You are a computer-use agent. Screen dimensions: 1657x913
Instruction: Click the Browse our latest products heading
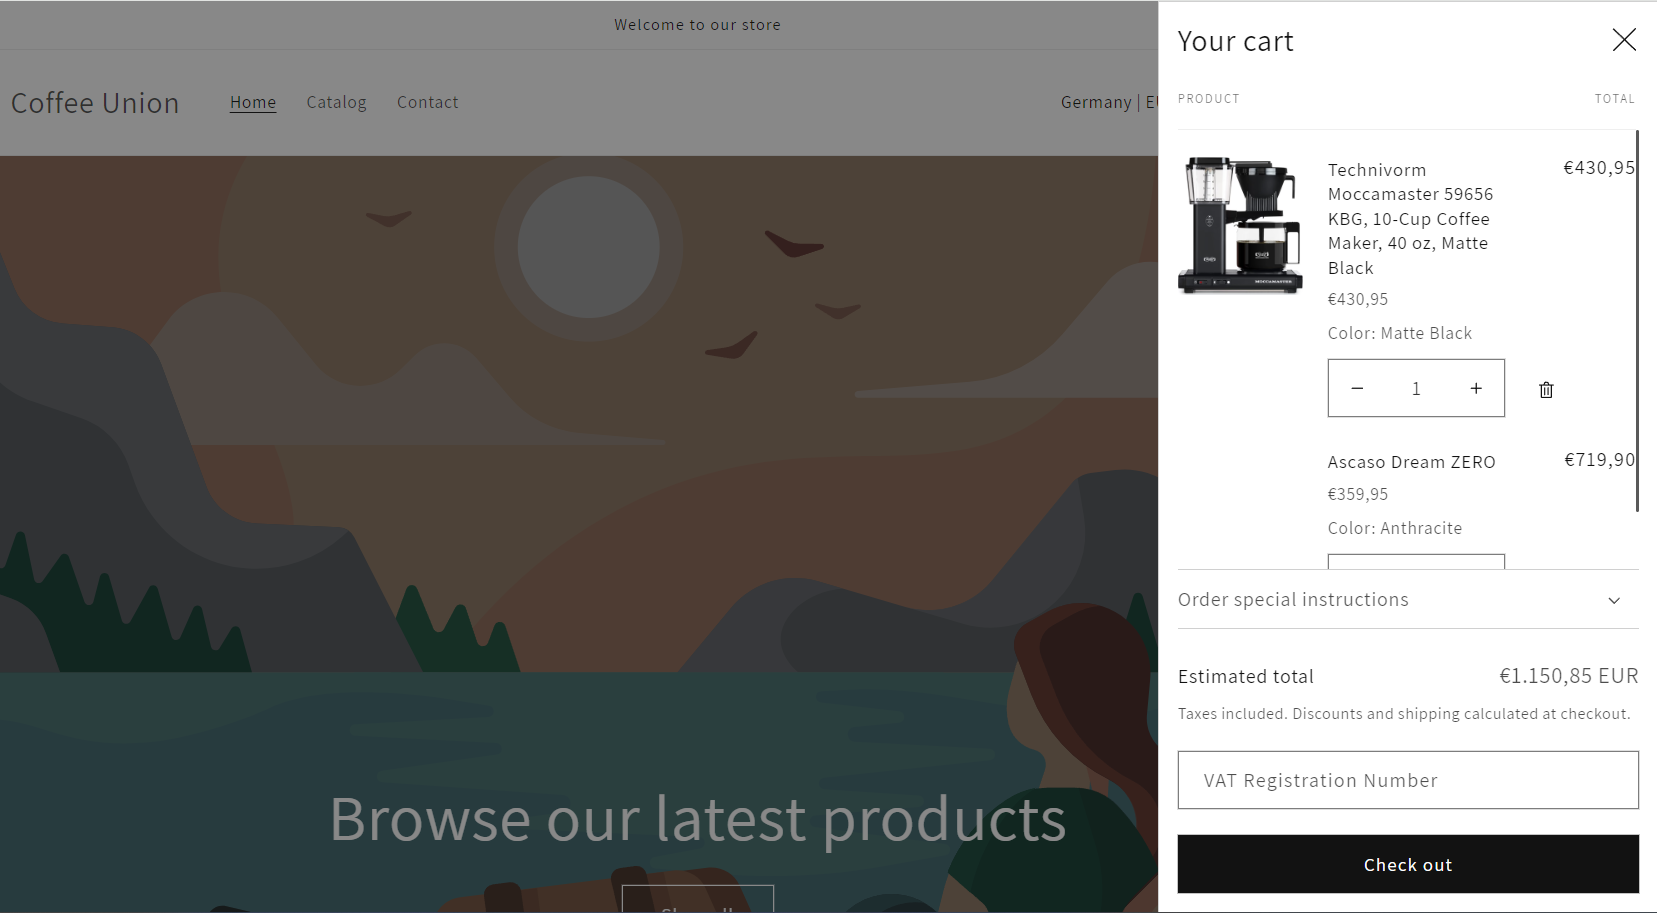698,819
